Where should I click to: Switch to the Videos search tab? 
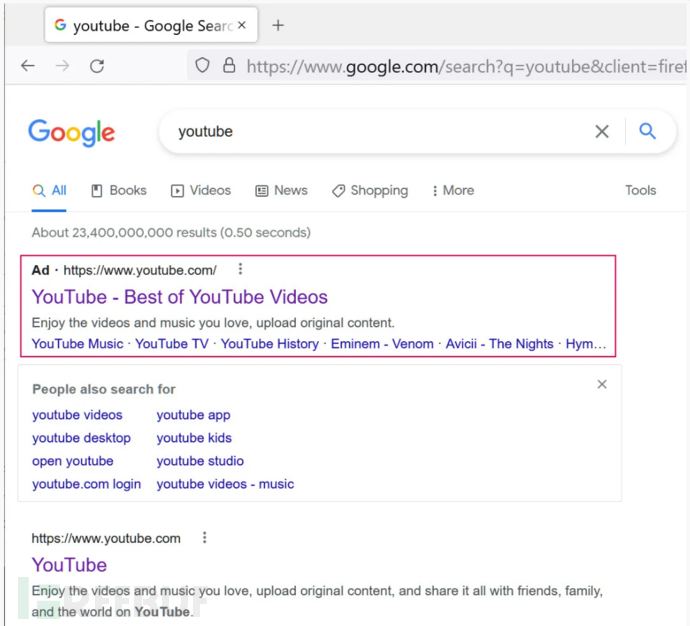tap(201, 190)
